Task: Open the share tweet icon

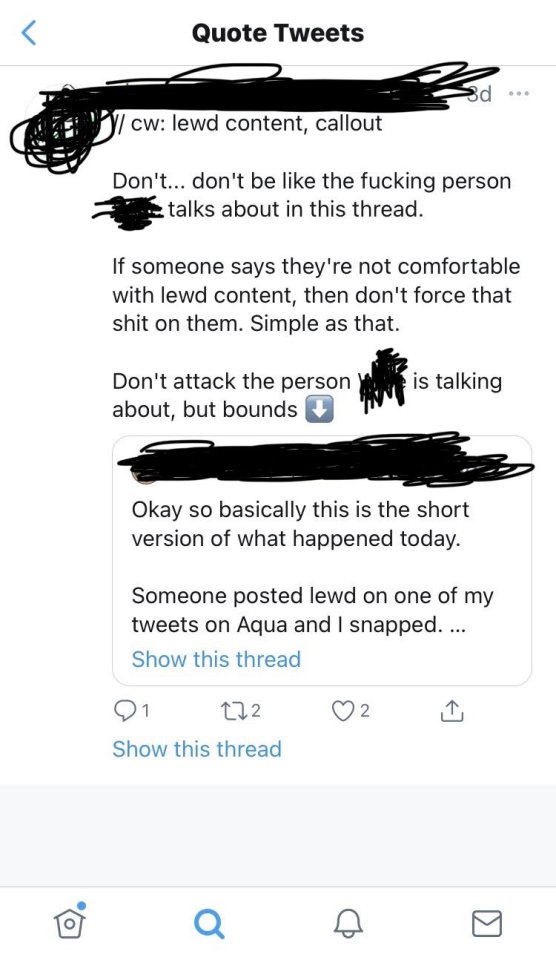Action: point(451,710)
